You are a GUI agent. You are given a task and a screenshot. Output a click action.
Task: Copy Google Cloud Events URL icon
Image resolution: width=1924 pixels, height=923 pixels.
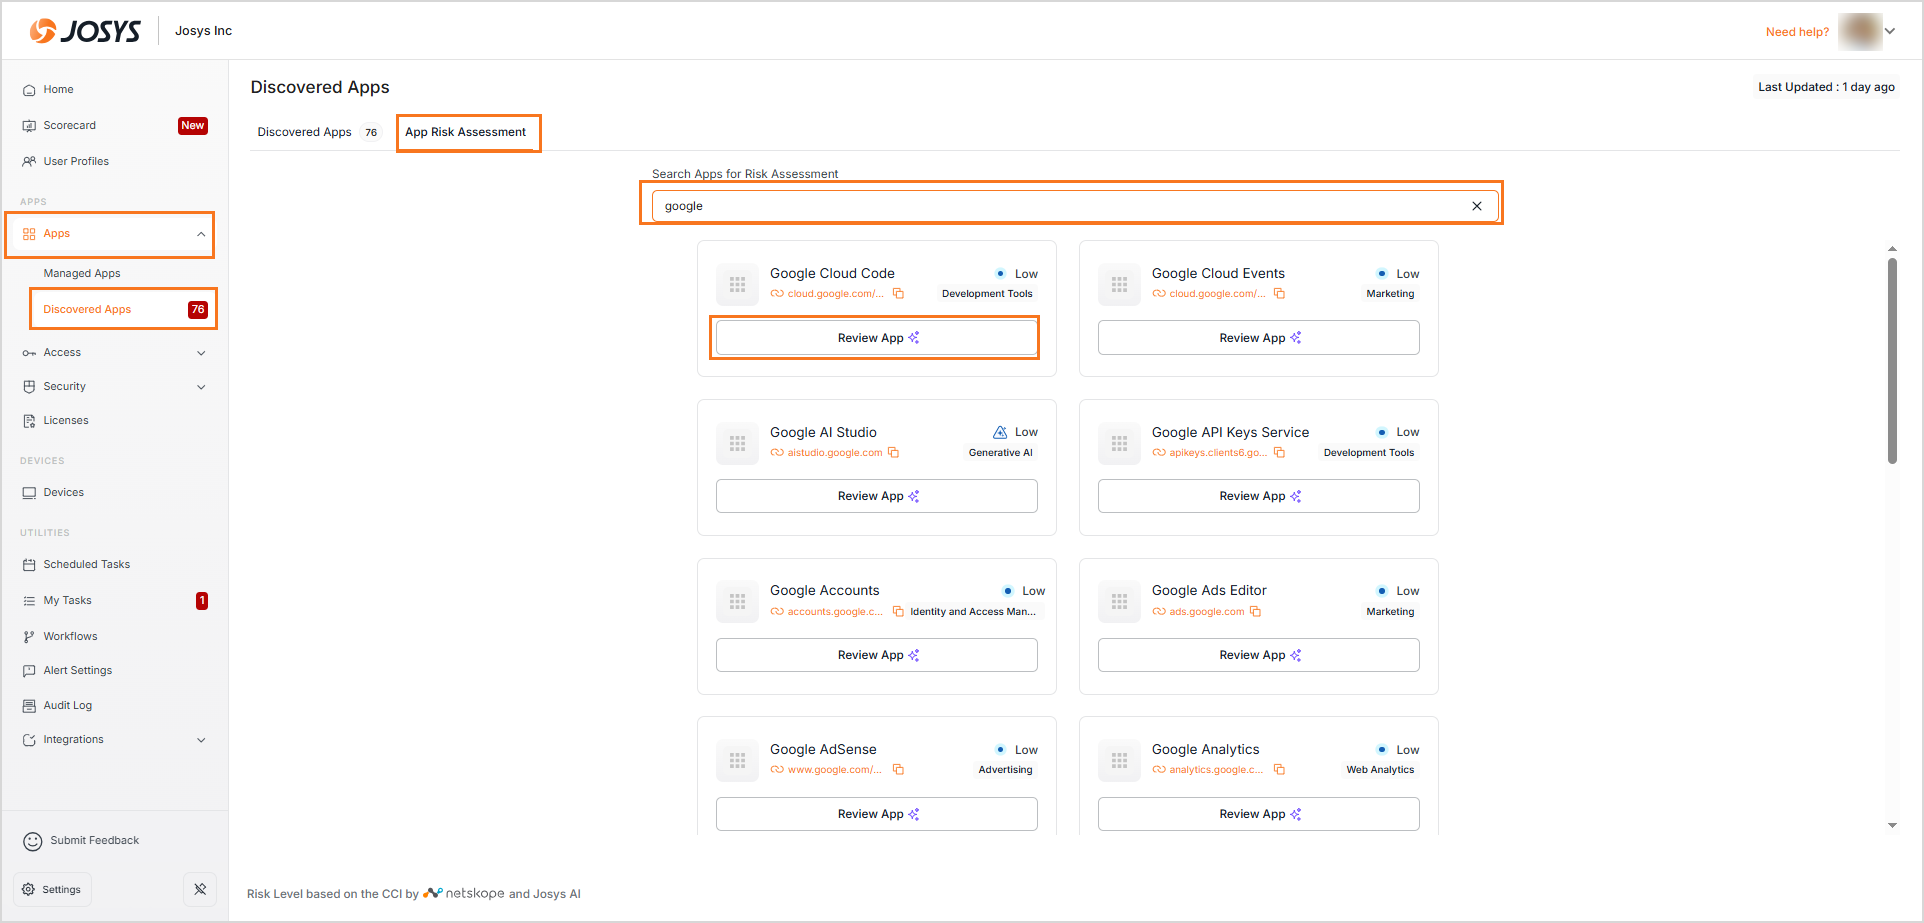coord(1279,294)
